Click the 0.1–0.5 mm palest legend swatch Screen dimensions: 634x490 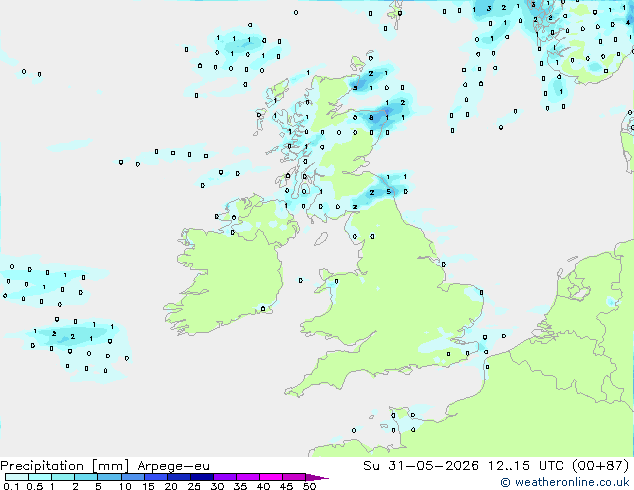17,477
